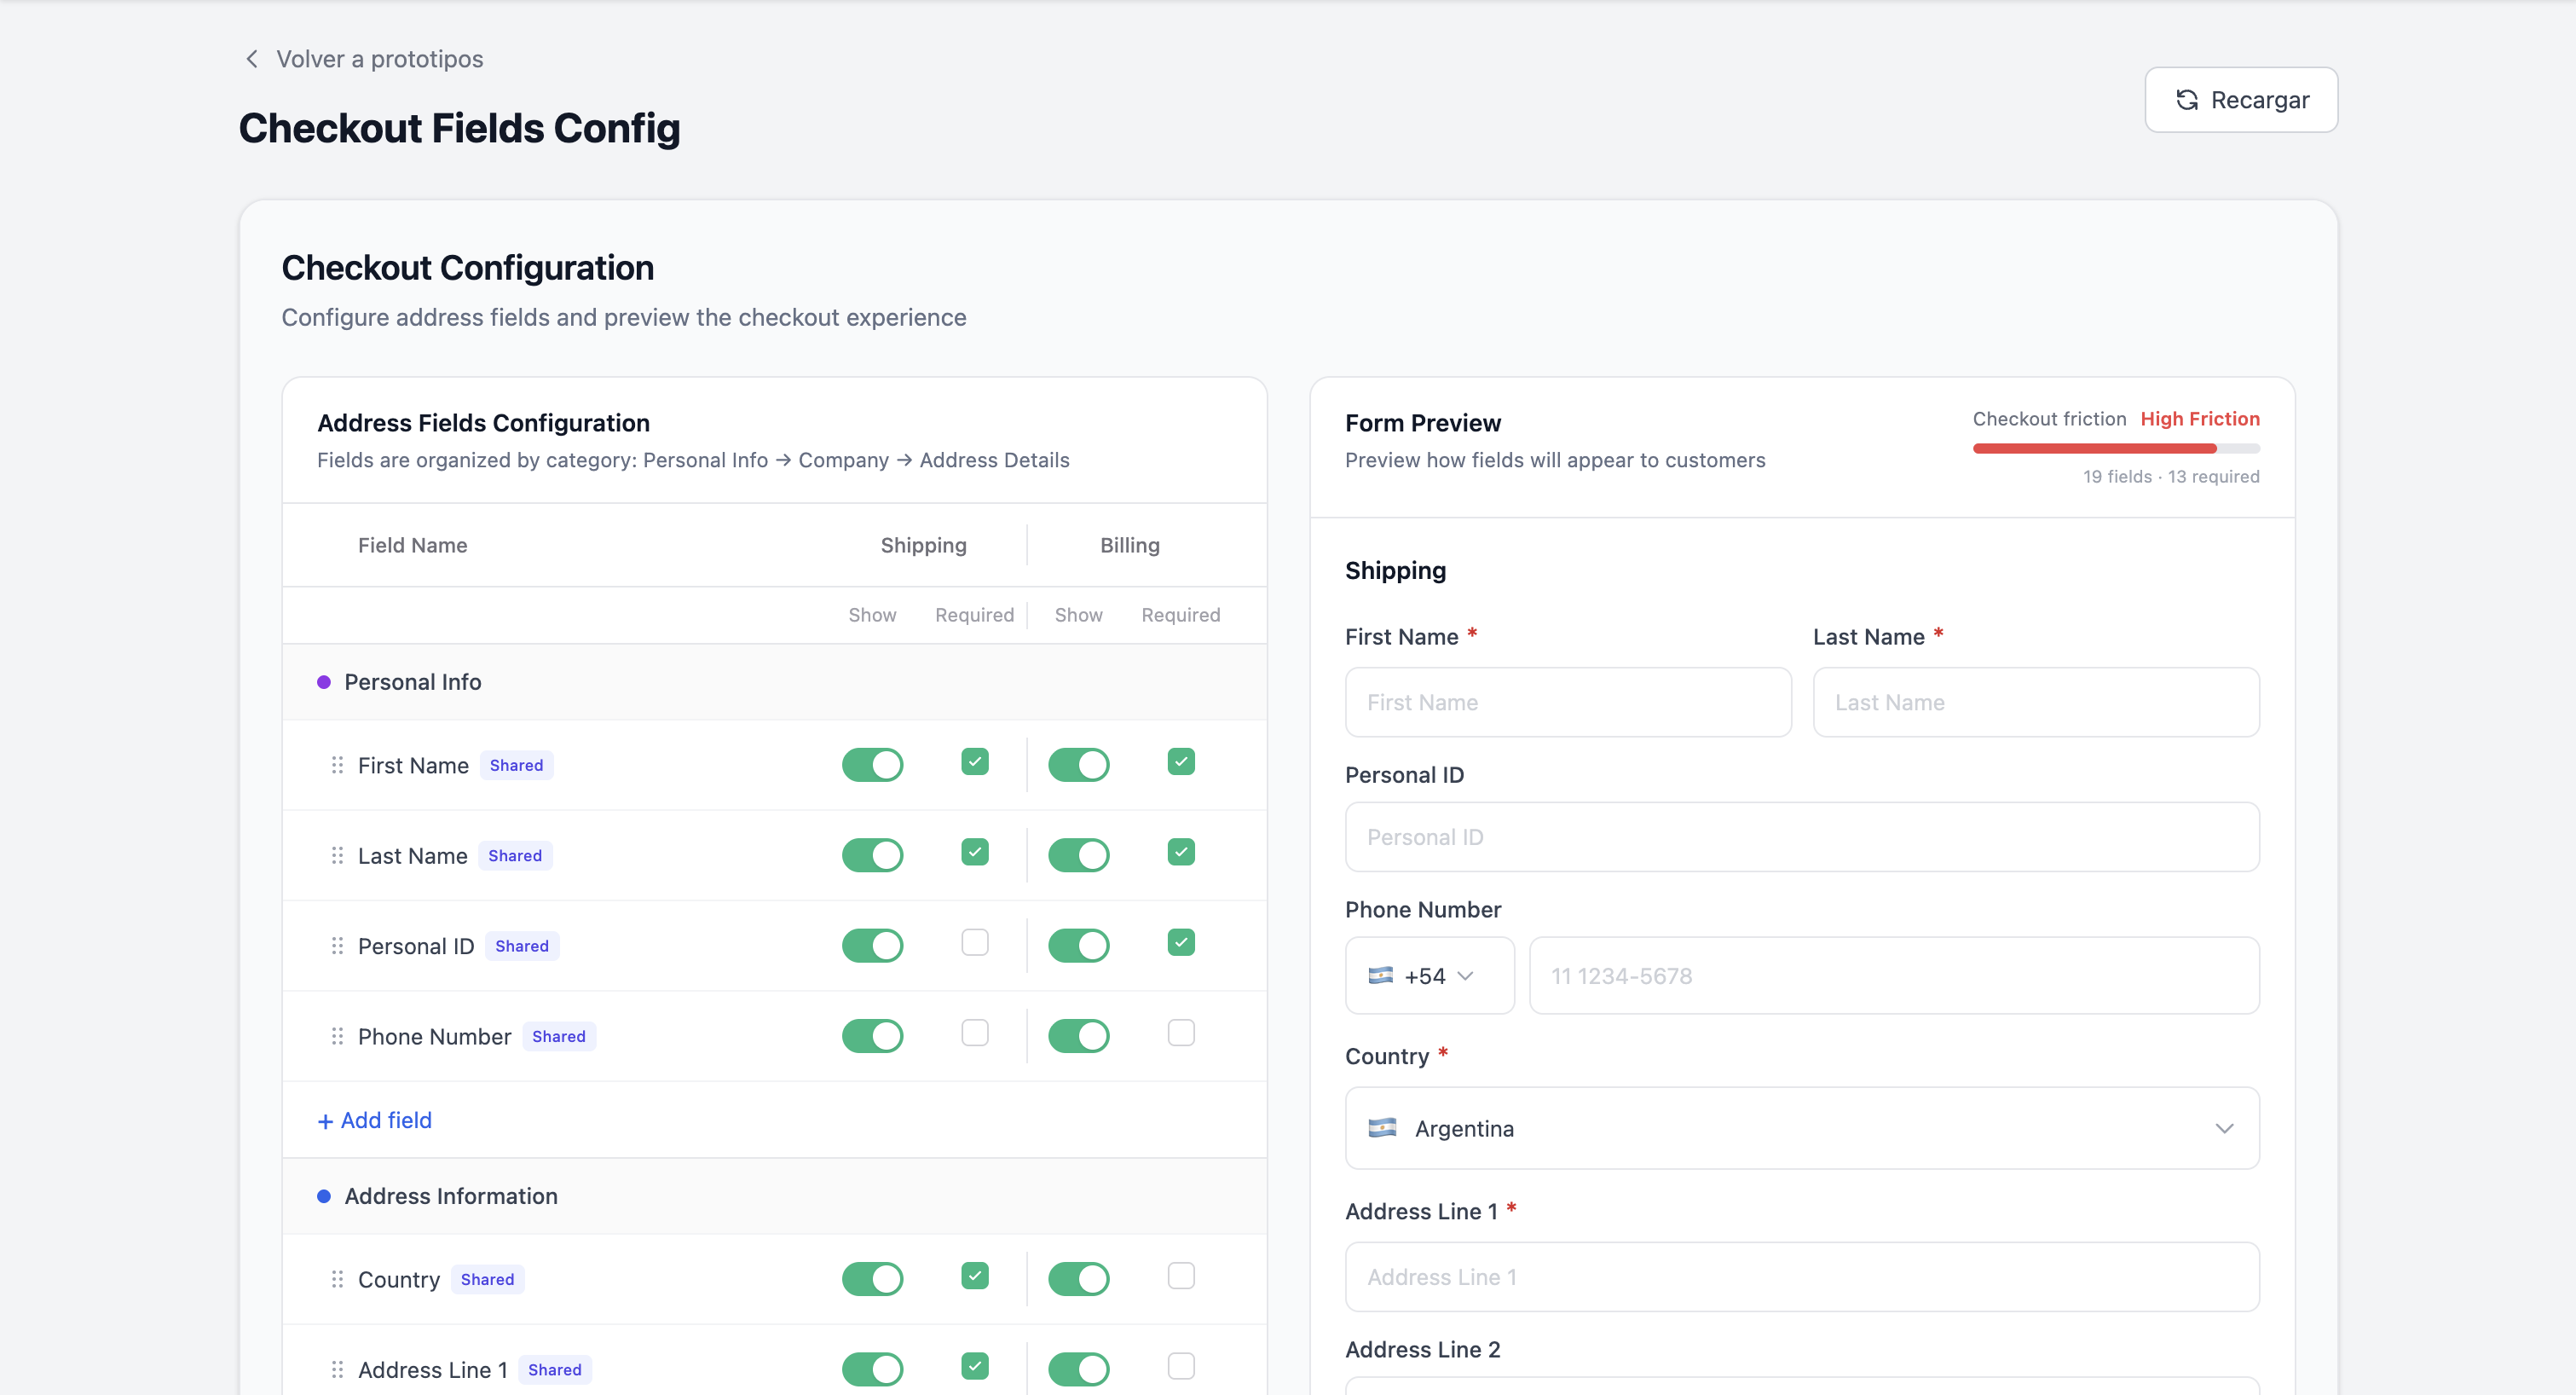Select the Shipping column header
The height and width of the screenshot is (1395, 2576).
923,545
